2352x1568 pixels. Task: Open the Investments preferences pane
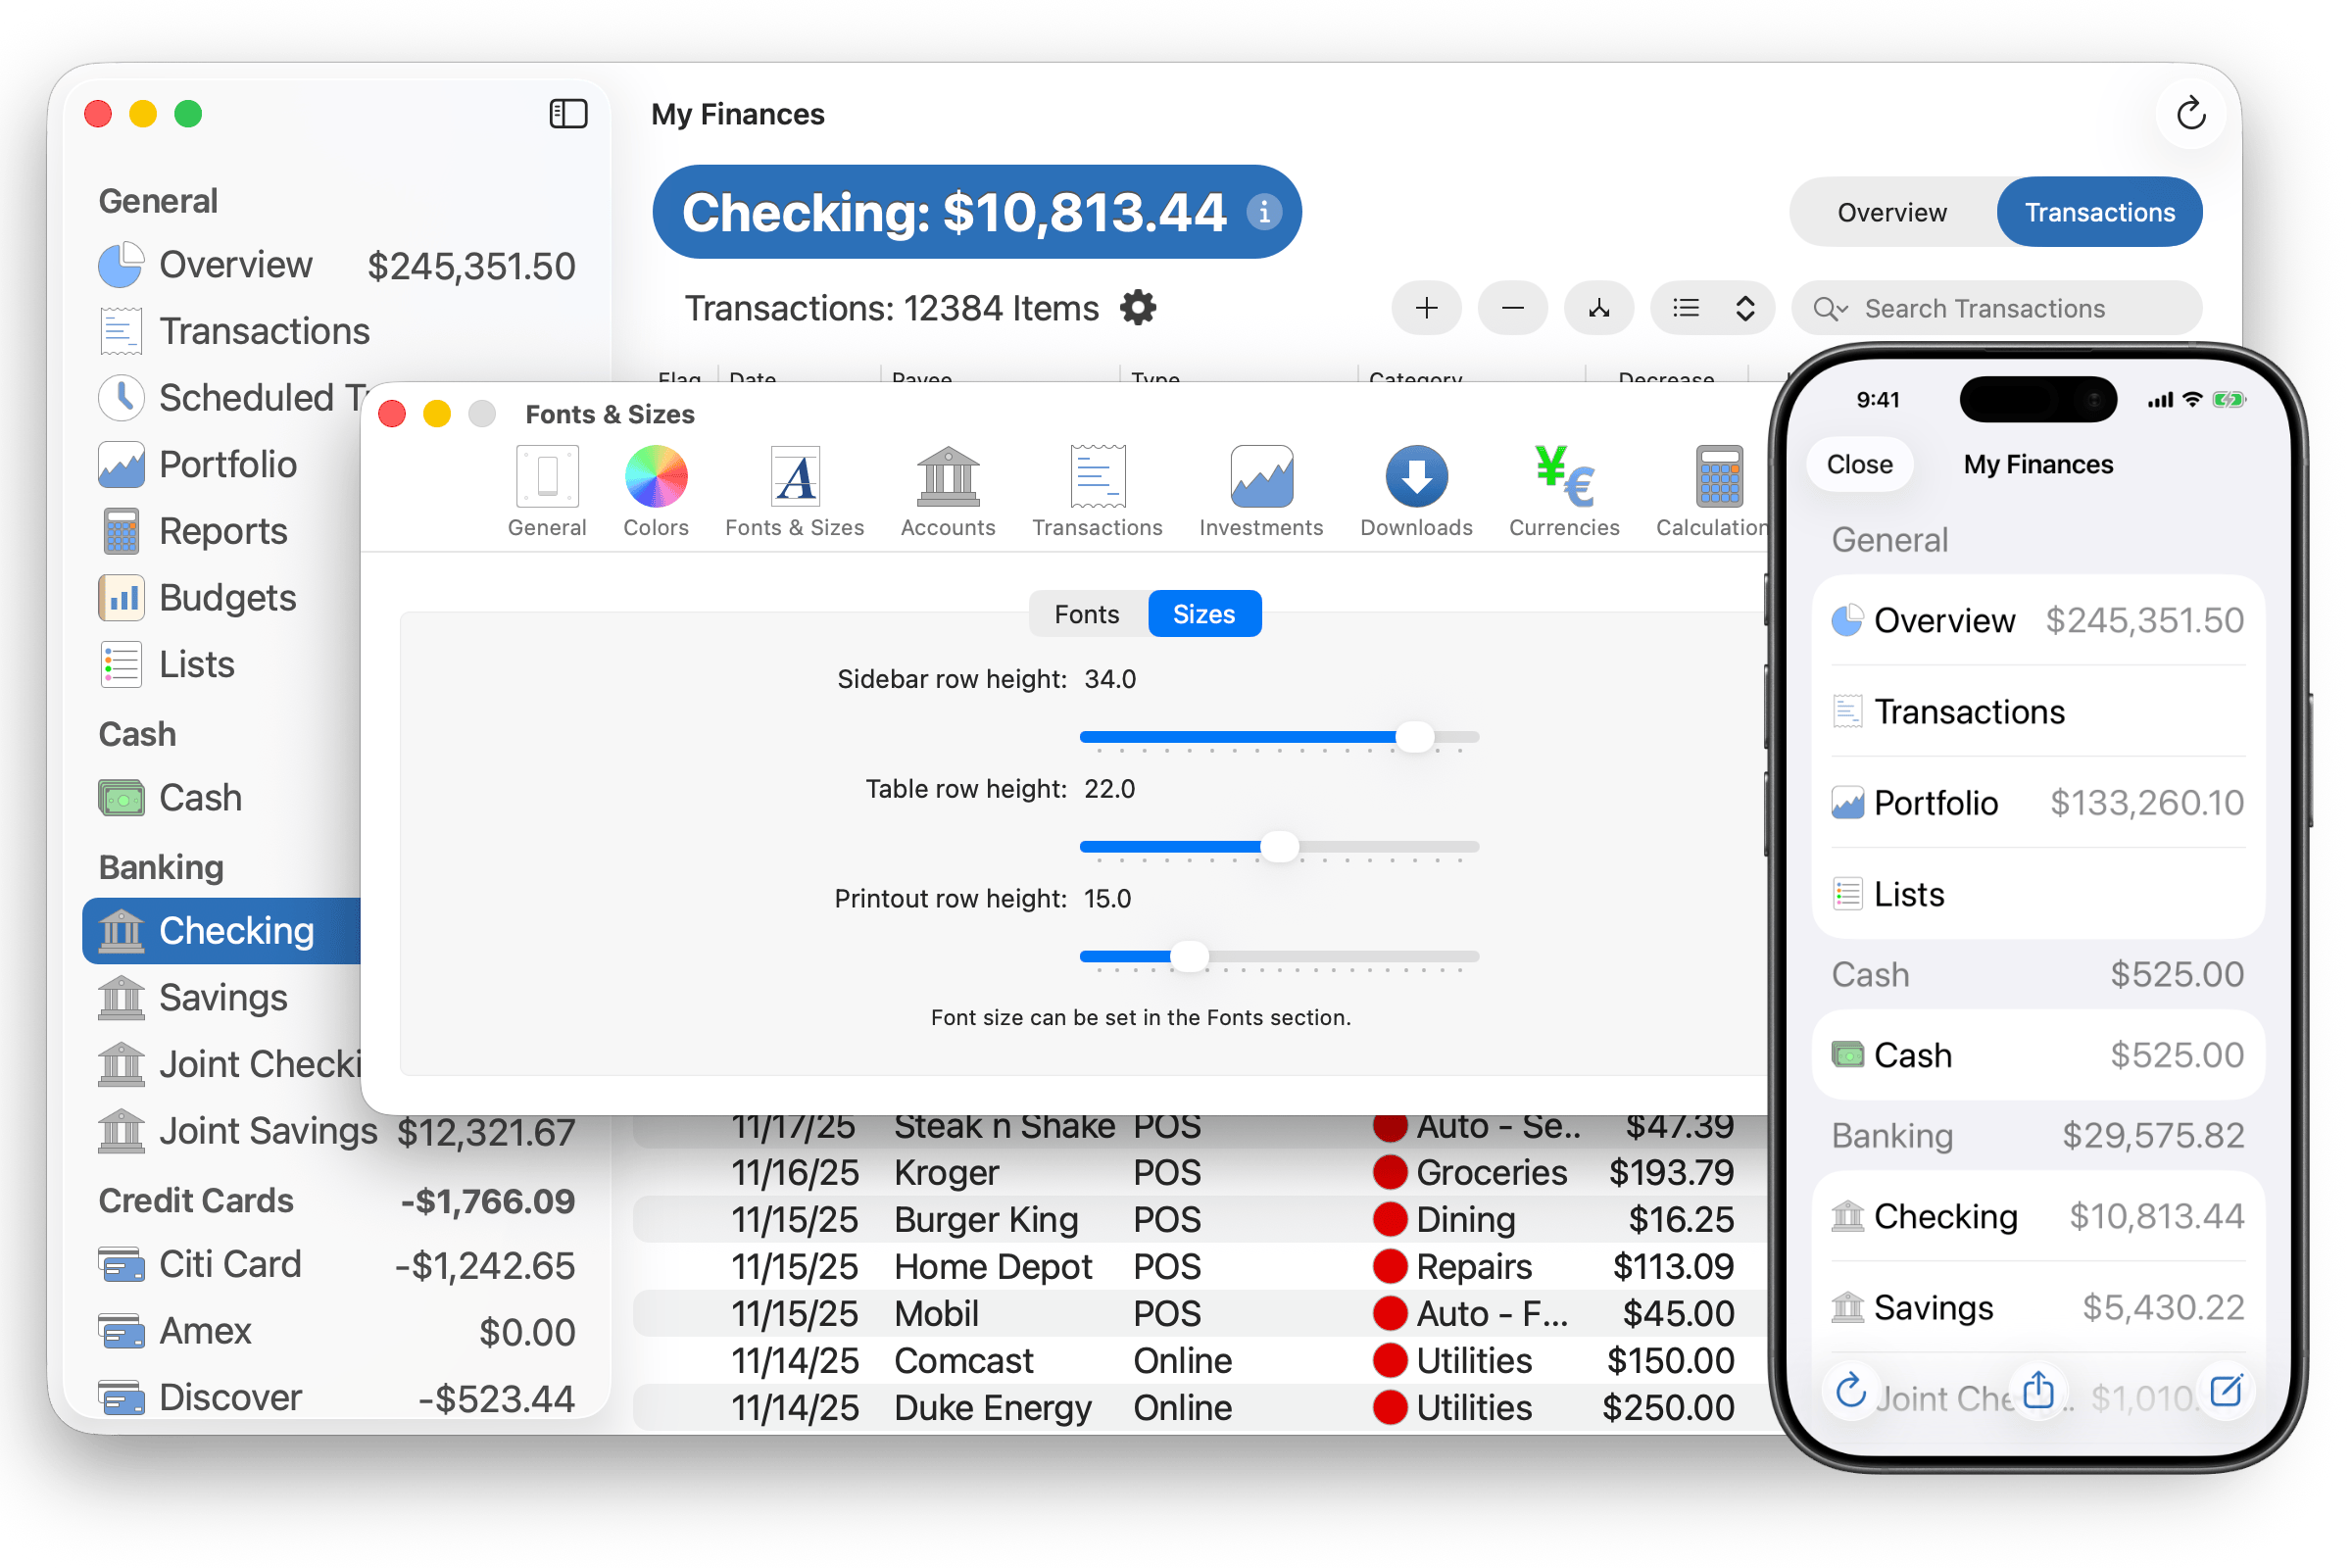point(1260,491)
